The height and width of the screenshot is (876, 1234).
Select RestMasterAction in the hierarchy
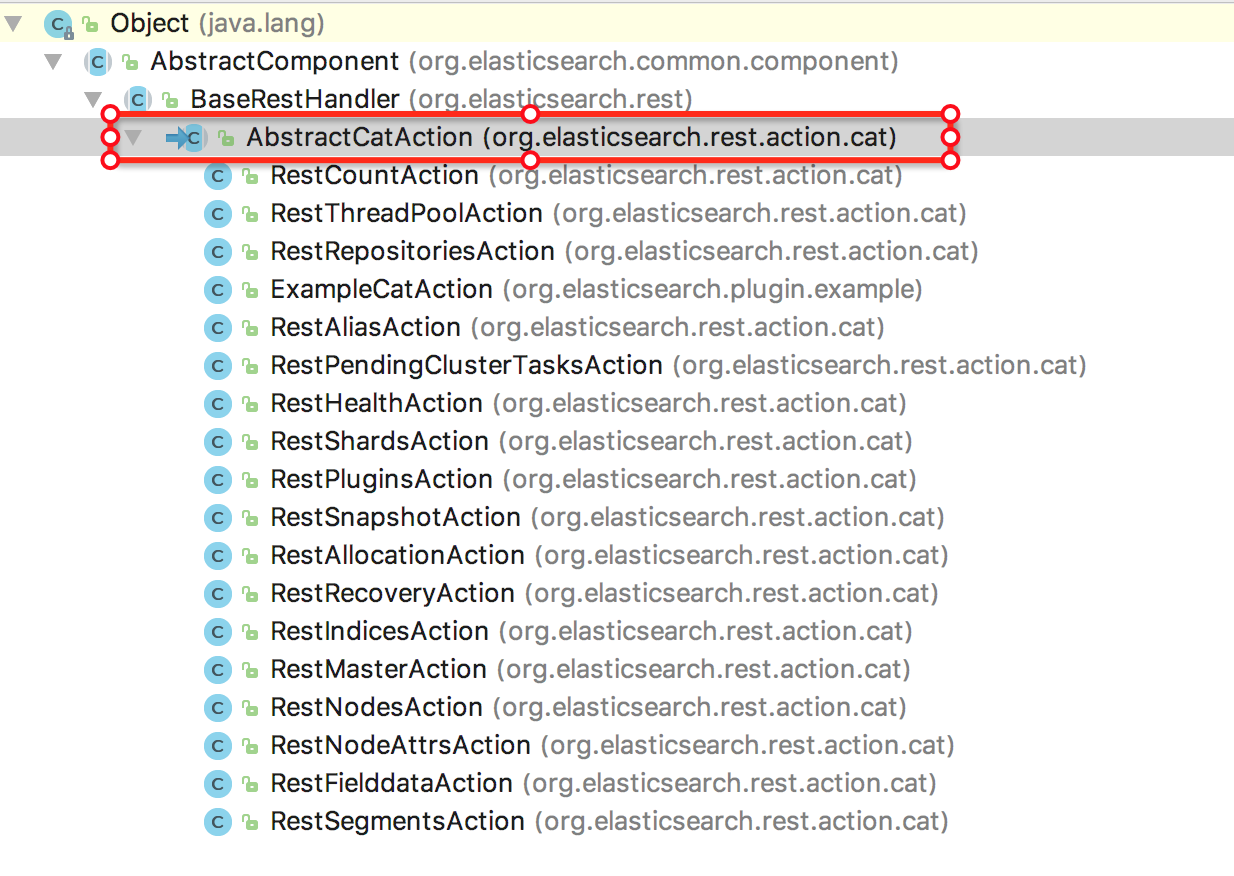tap(590, 670)
